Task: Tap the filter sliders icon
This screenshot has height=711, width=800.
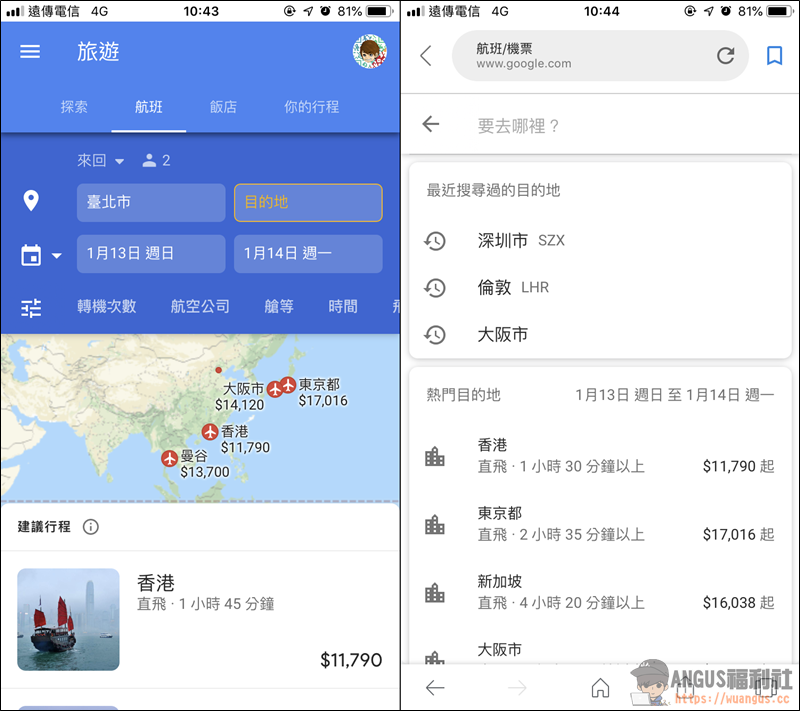Action: tap(31, 307)
